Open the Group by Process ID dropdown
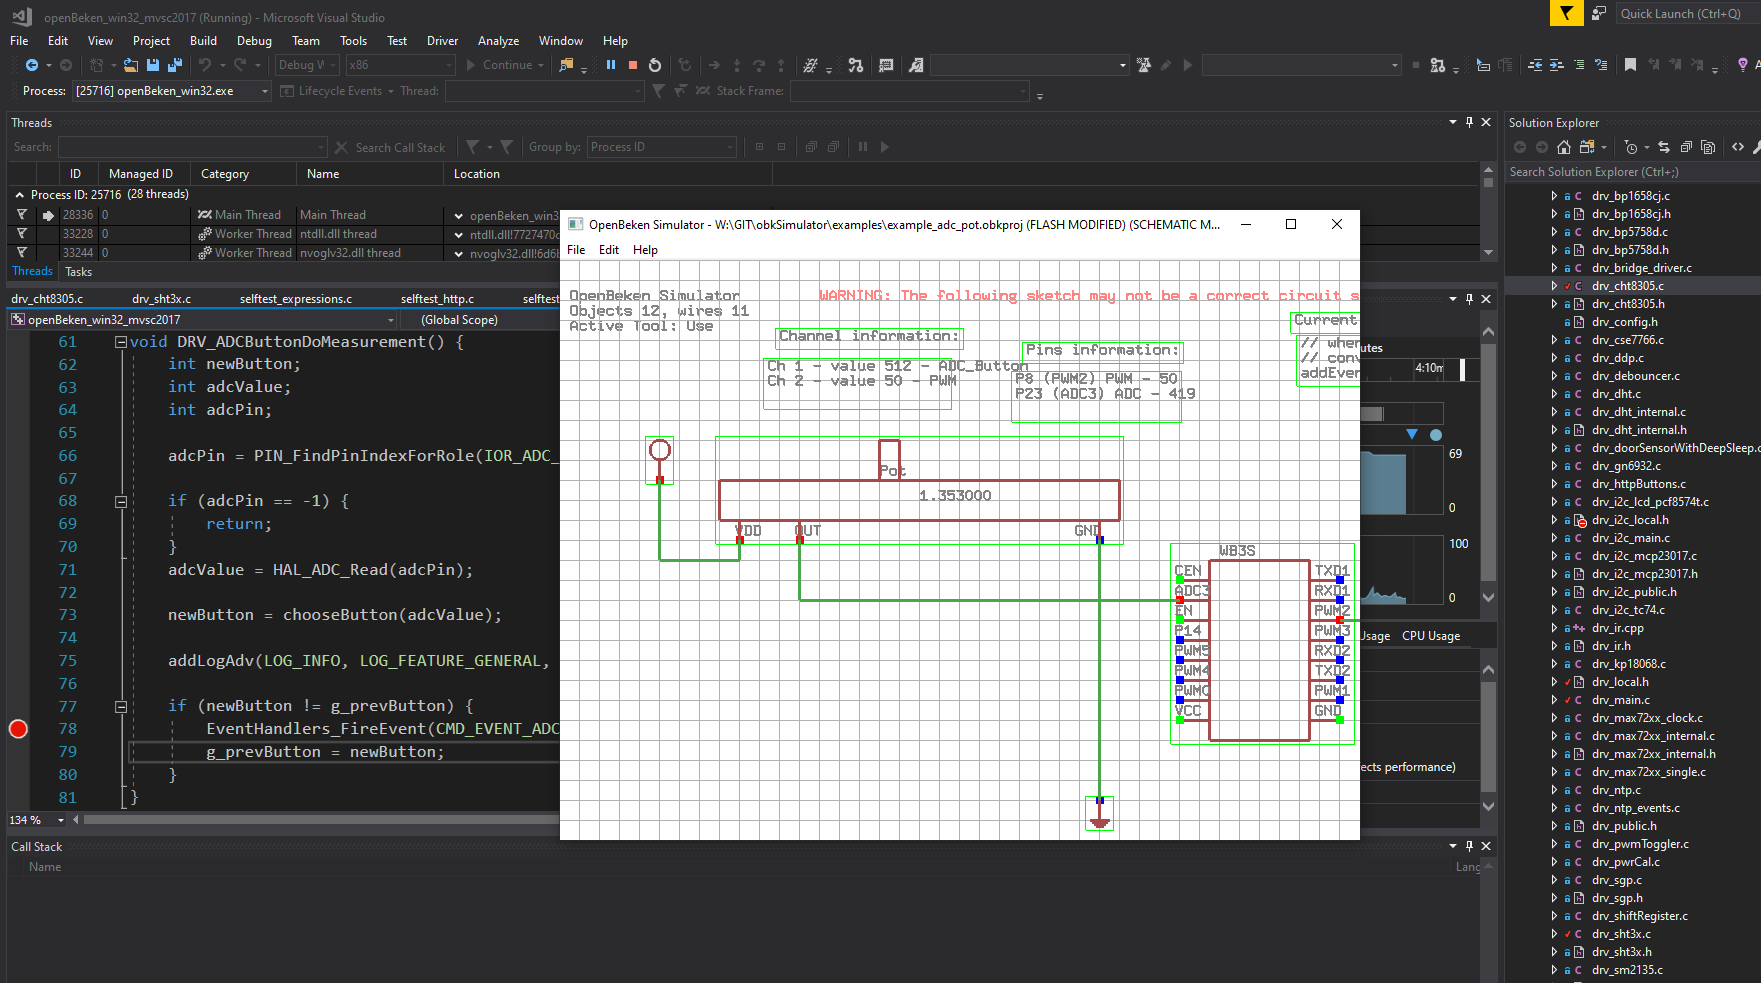 (x=661, y=147)
